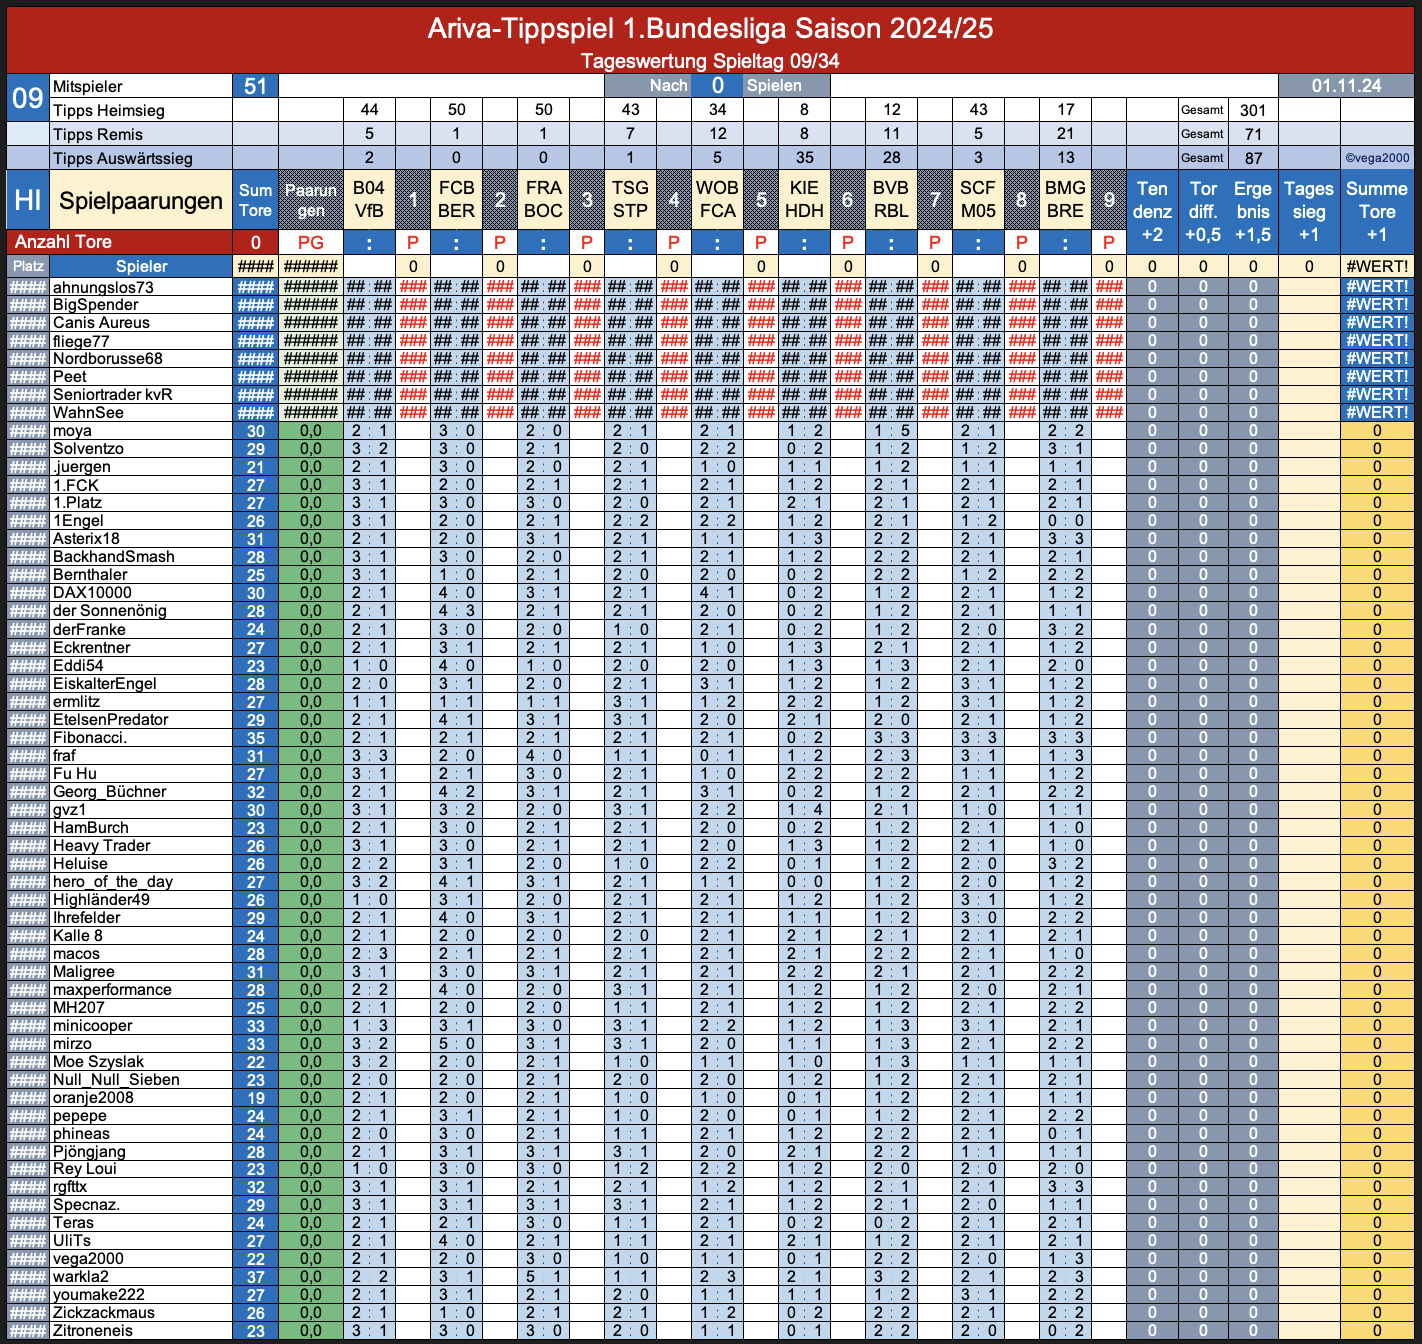1422x1344 pixels.
Task: Select the 'WOB FCA' match header
Action: pos(717,200)
